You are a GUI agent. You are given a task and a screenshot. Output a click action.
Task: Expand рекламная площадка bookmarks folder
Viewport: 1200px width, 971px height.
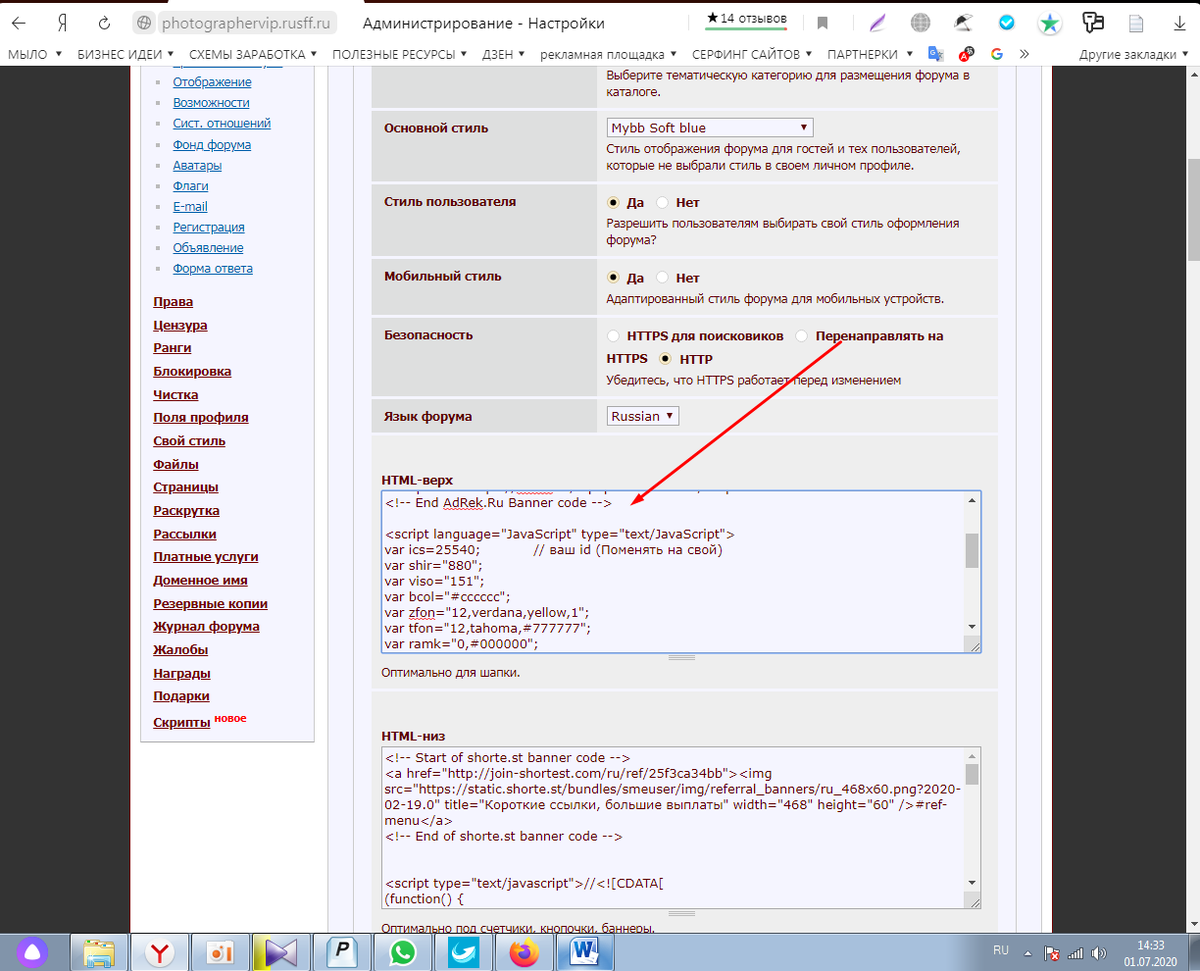pyautogui.click(x=608, y=54)
